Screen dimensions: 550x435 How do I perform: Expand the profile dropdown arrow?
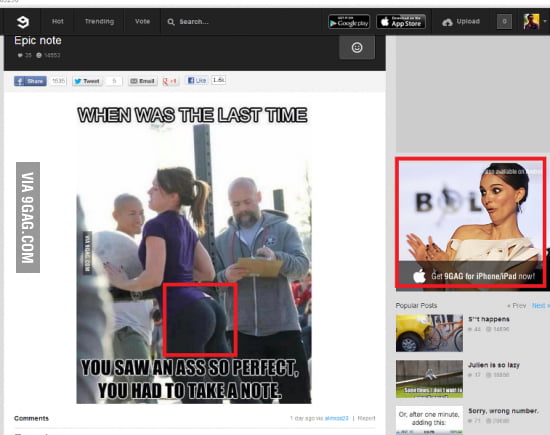[545, 22]
